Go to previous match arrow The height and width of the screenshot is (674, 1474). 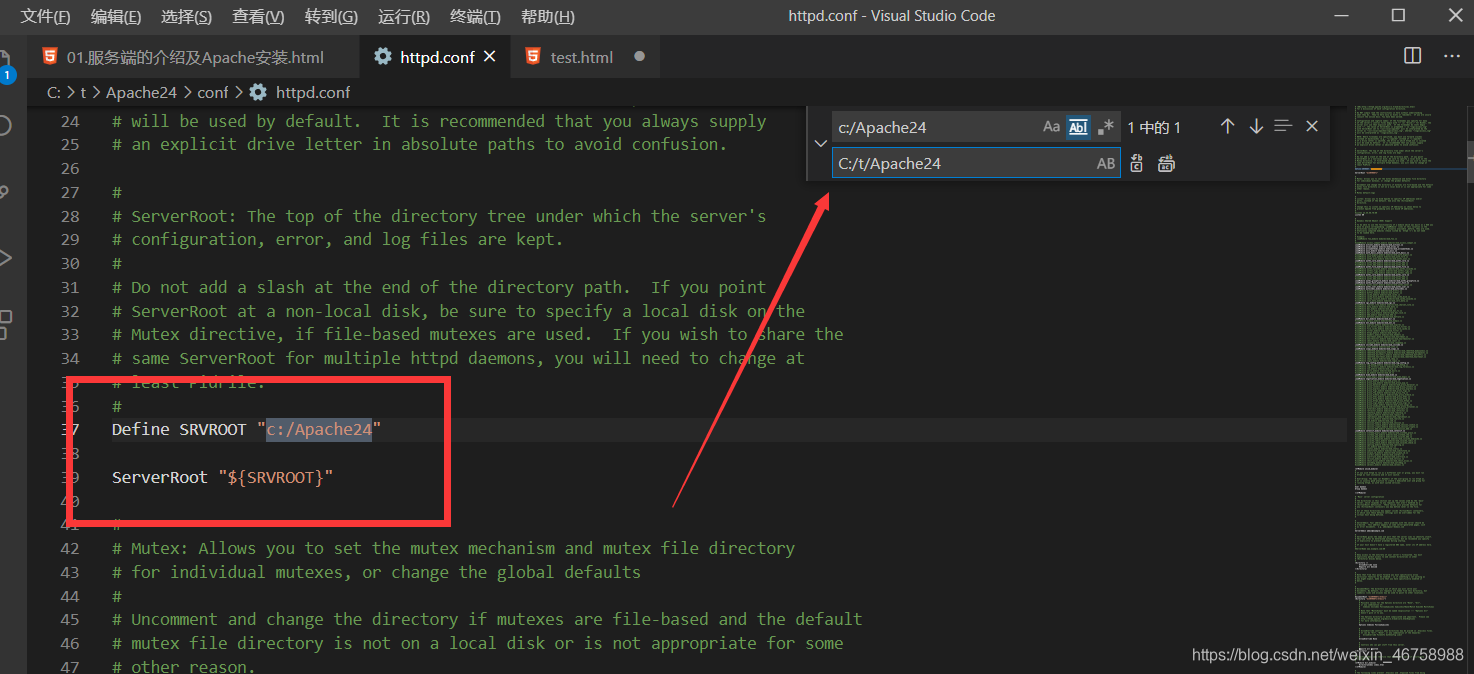click(x=1227, y=126)
